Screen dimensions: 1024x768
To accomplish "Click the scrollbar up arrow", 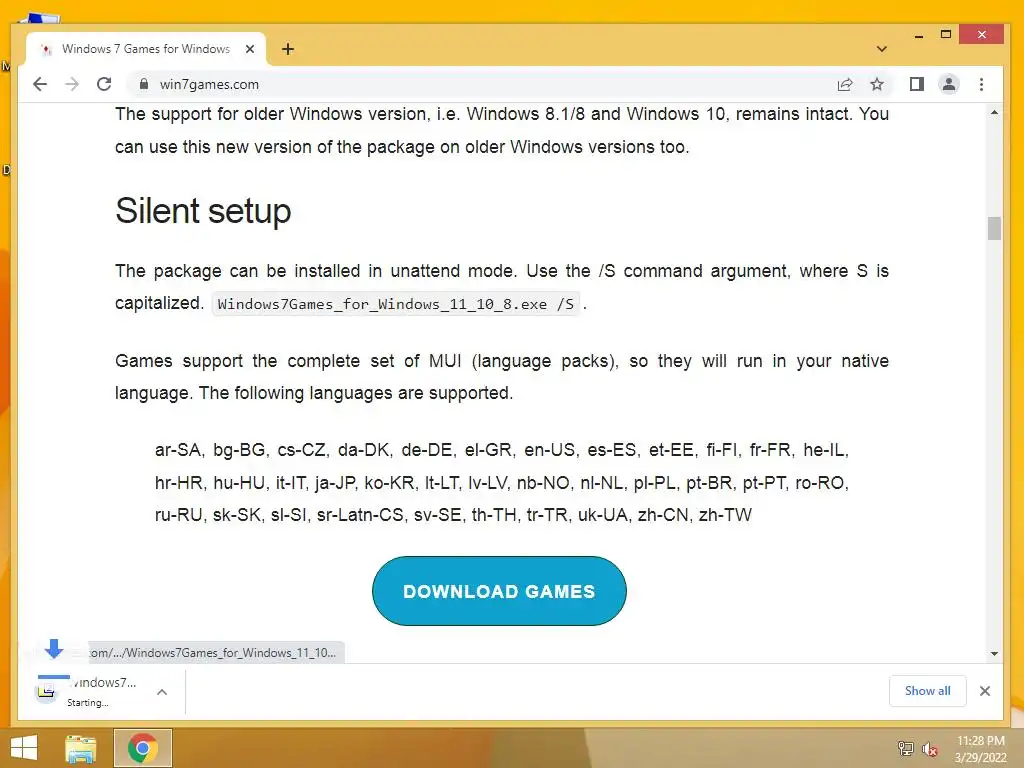I will pos(994,113).
